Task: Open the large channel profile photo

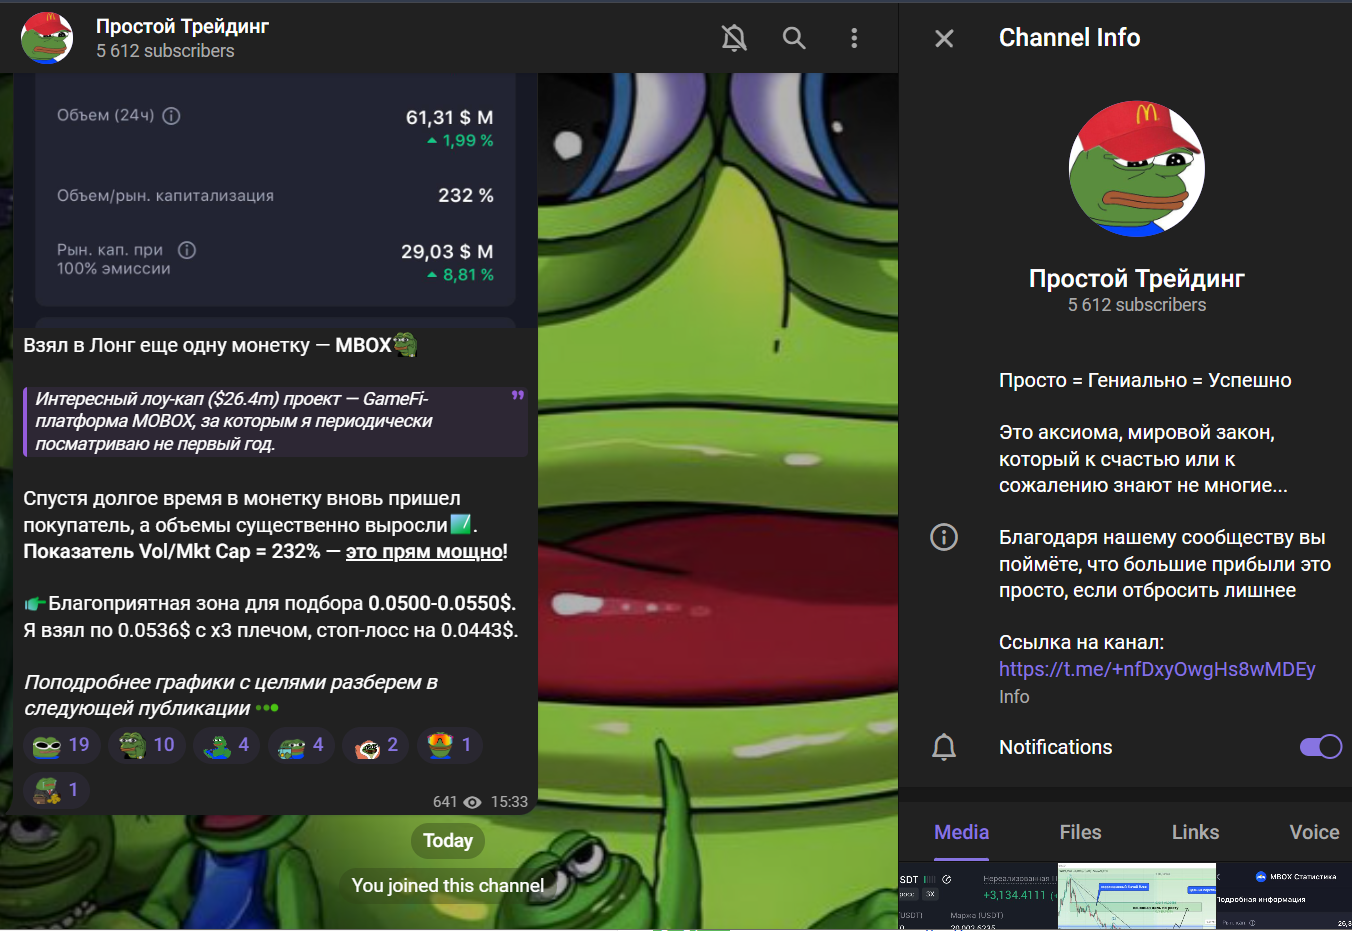Action: (1137, 169)
